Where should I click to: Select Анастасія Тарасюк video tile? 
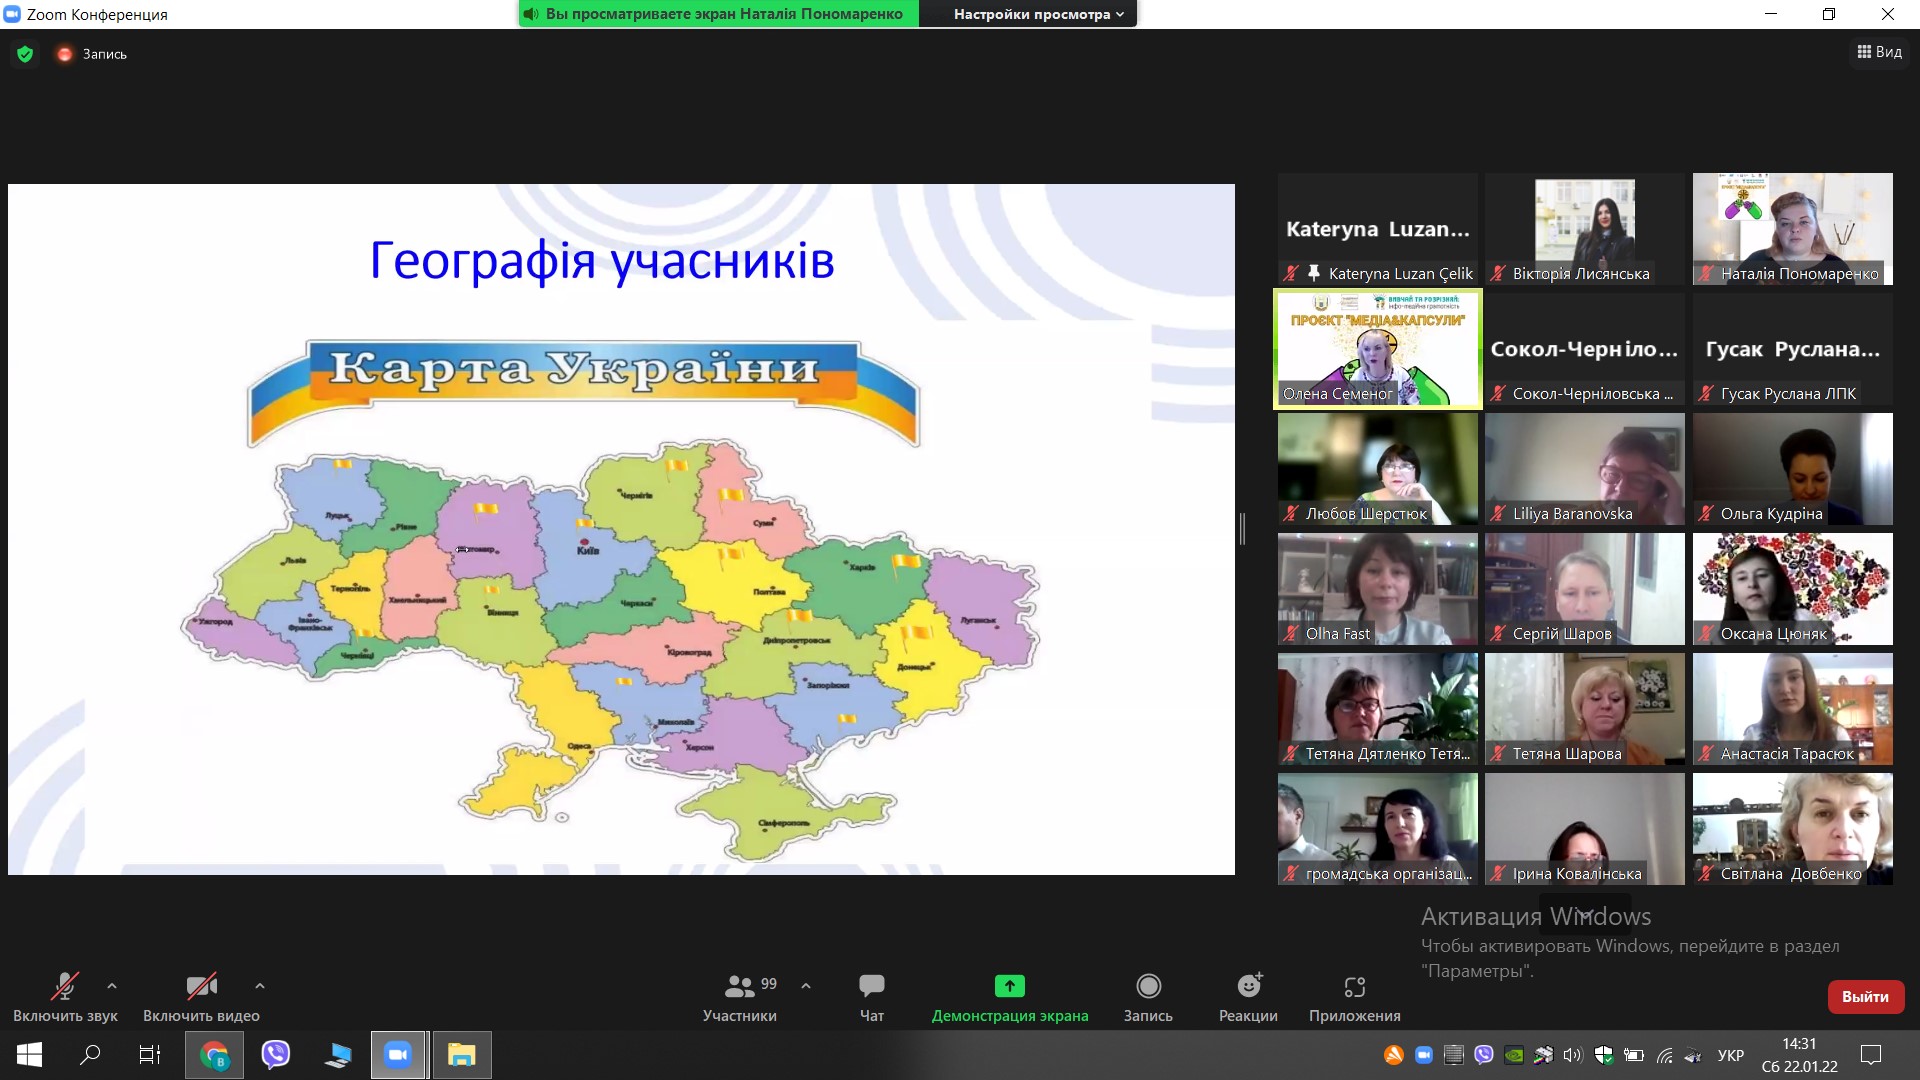[1793, 709]
